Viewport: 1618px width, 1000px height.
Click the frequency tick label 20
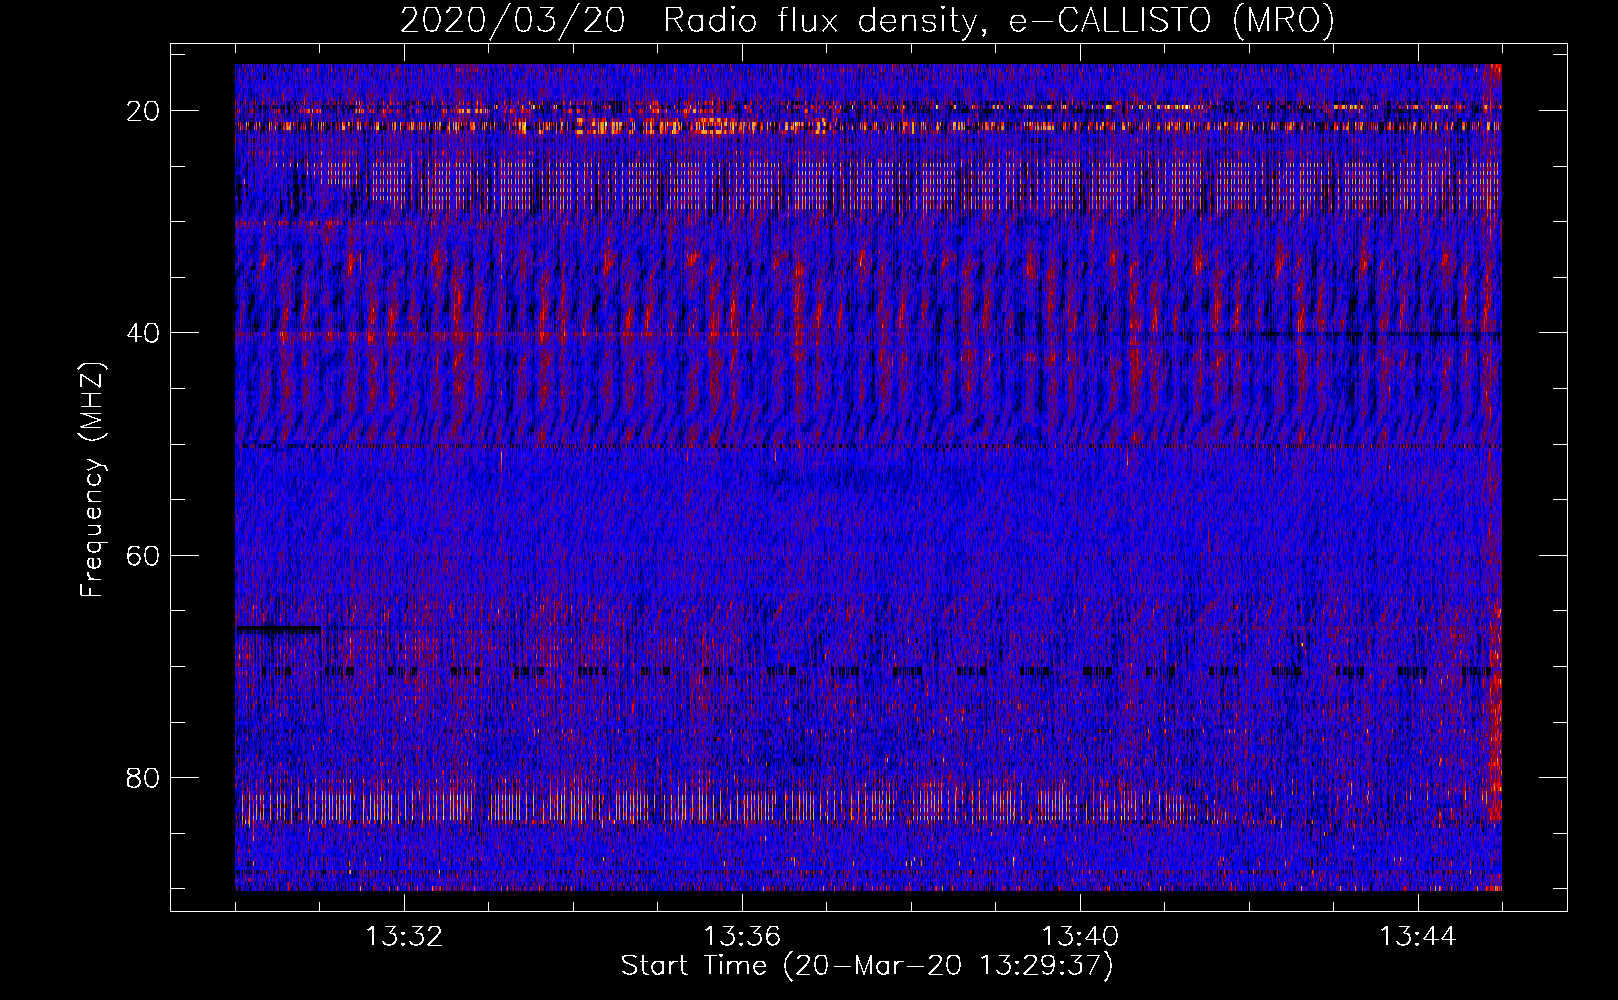click(143, 110)
